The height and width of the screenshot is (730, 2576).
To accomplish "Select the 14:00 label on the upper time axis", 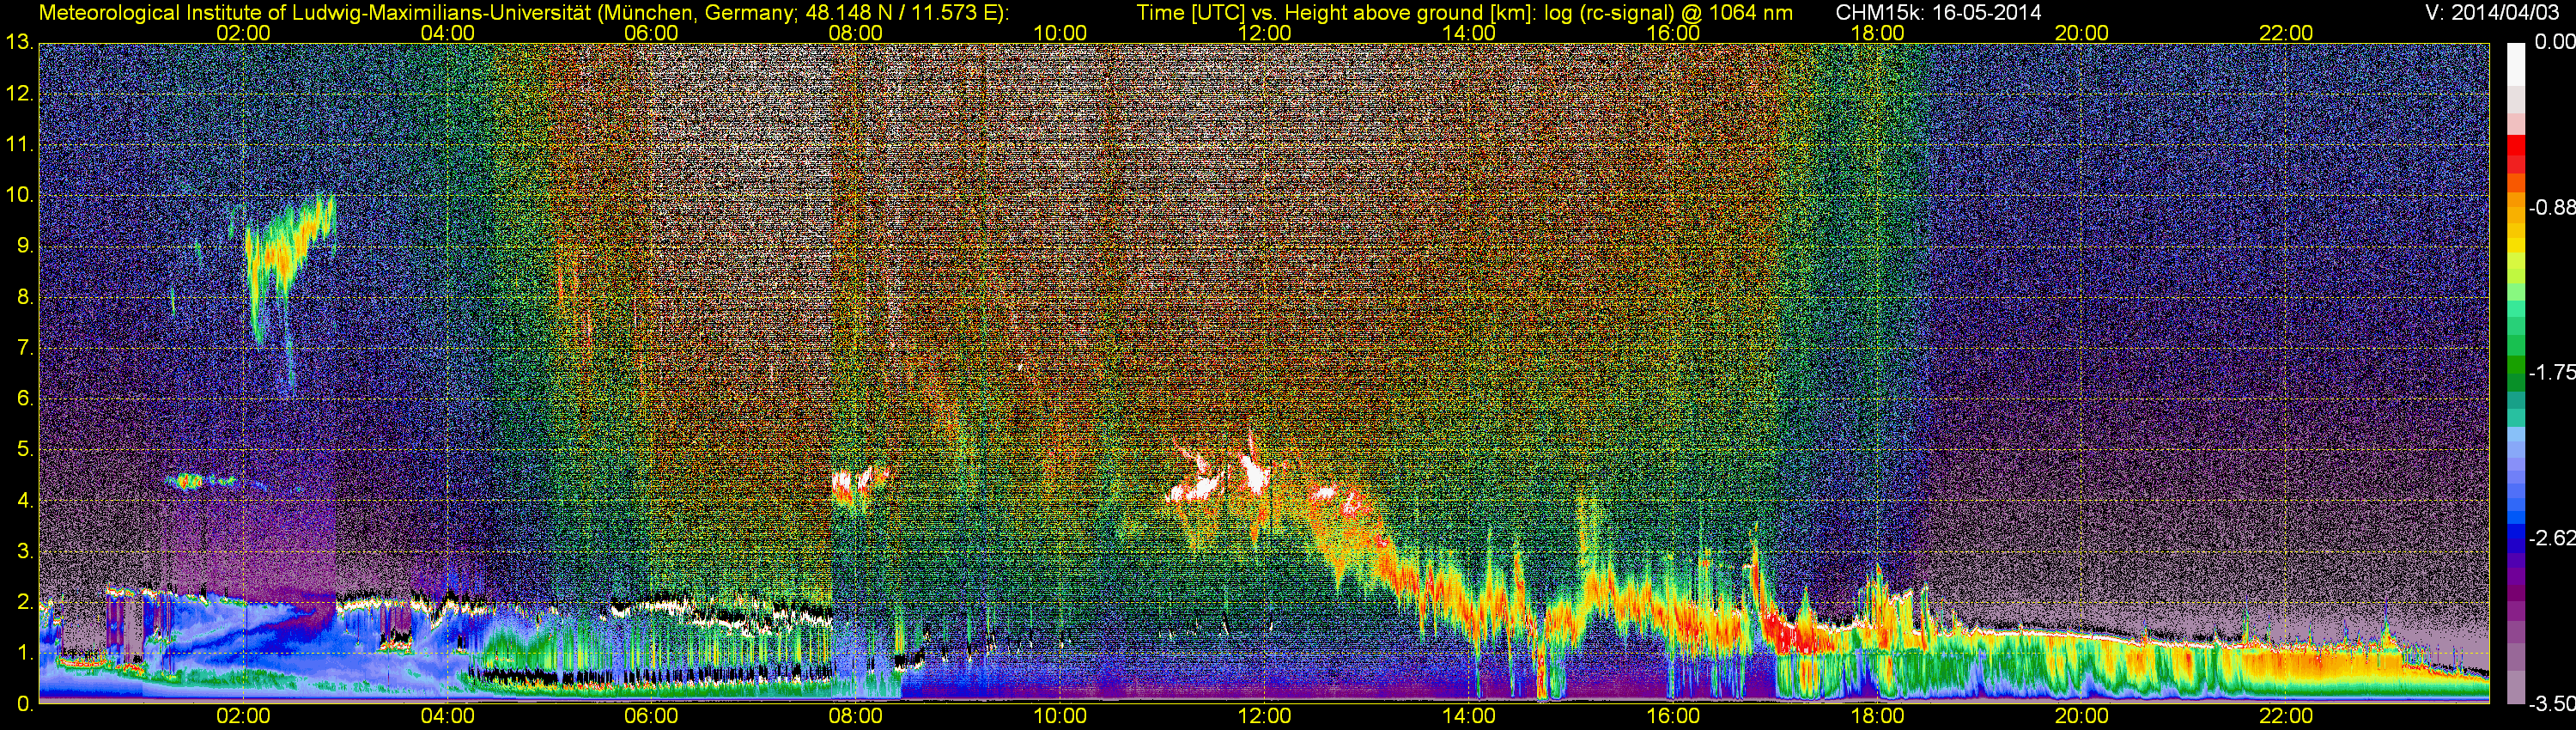I will [x=1469, y=33].
